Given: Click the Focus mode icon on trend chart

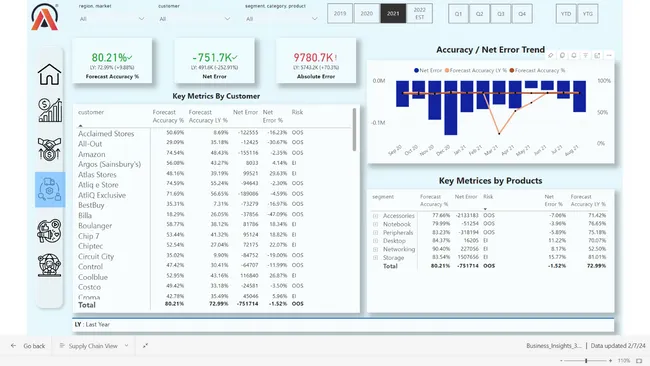Looking at the screenshot, I should pos(597,55).
